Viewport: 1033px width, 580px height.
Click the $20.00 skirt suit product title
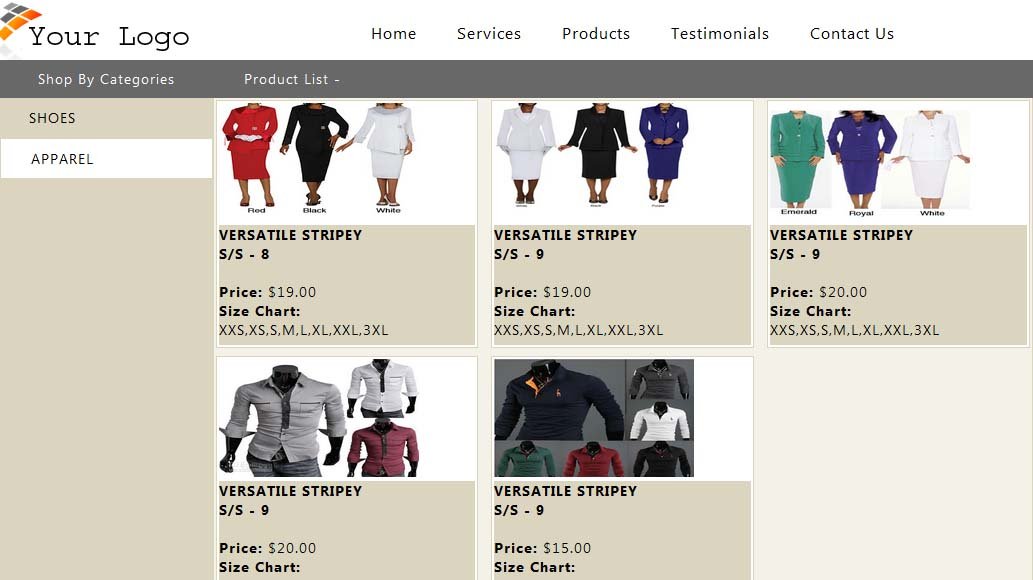tap(841, 245)
